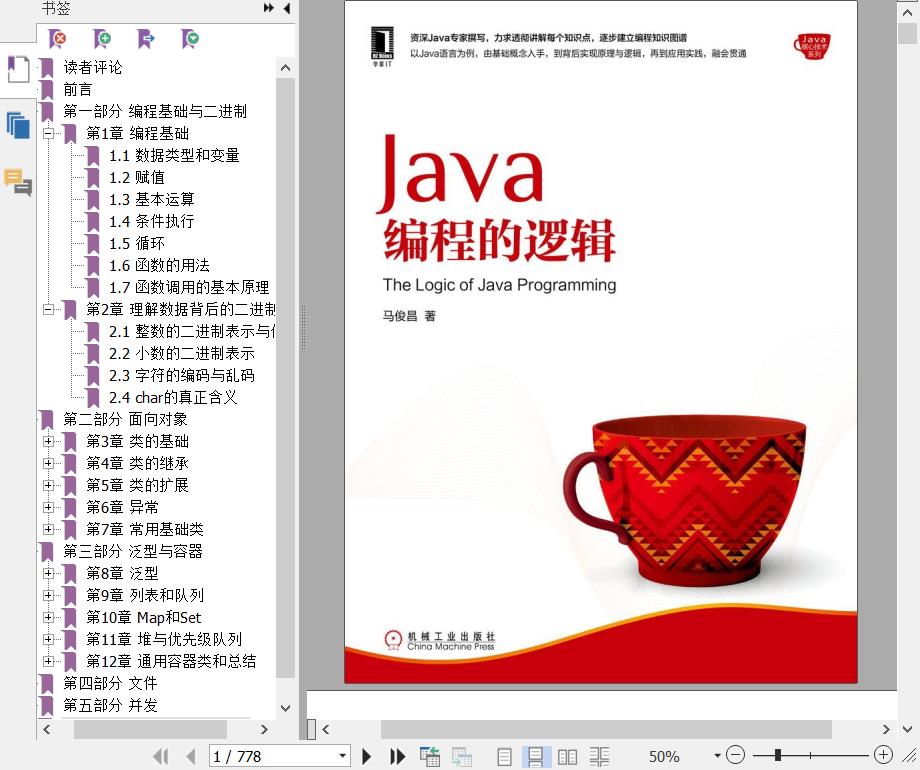
Task: Open bookmark 1.7 函数调用的基本原理
Action: point(189,288)
